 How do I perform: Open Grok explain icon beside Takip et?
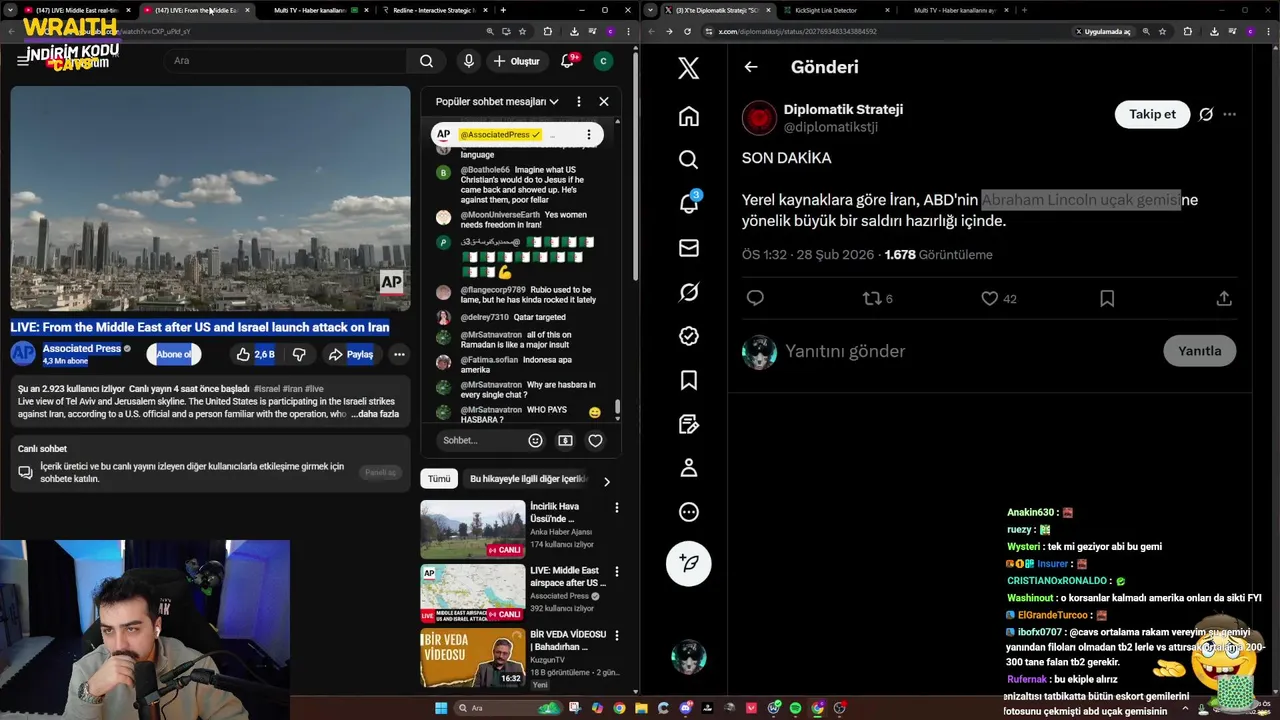point(1206,114)
